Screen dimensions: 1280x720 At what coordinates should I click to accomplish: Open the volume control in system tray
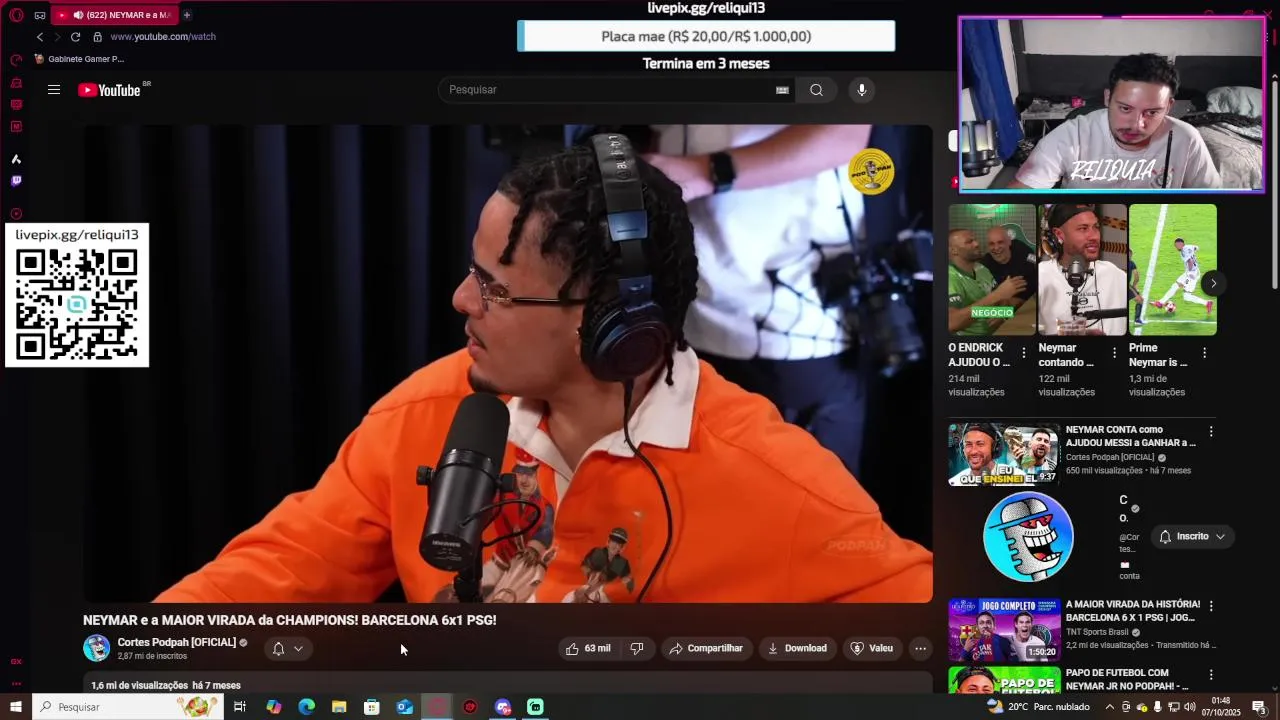[x=1189, y=707]
